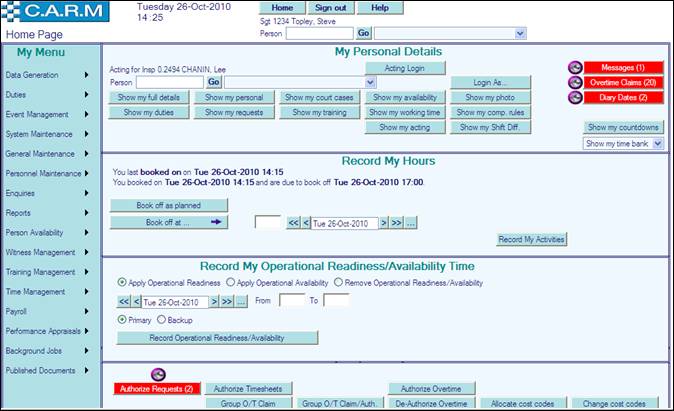Open the Duties menu in My Menu
The height and width of the screenshot is (411, 674).
click(50, 95)
